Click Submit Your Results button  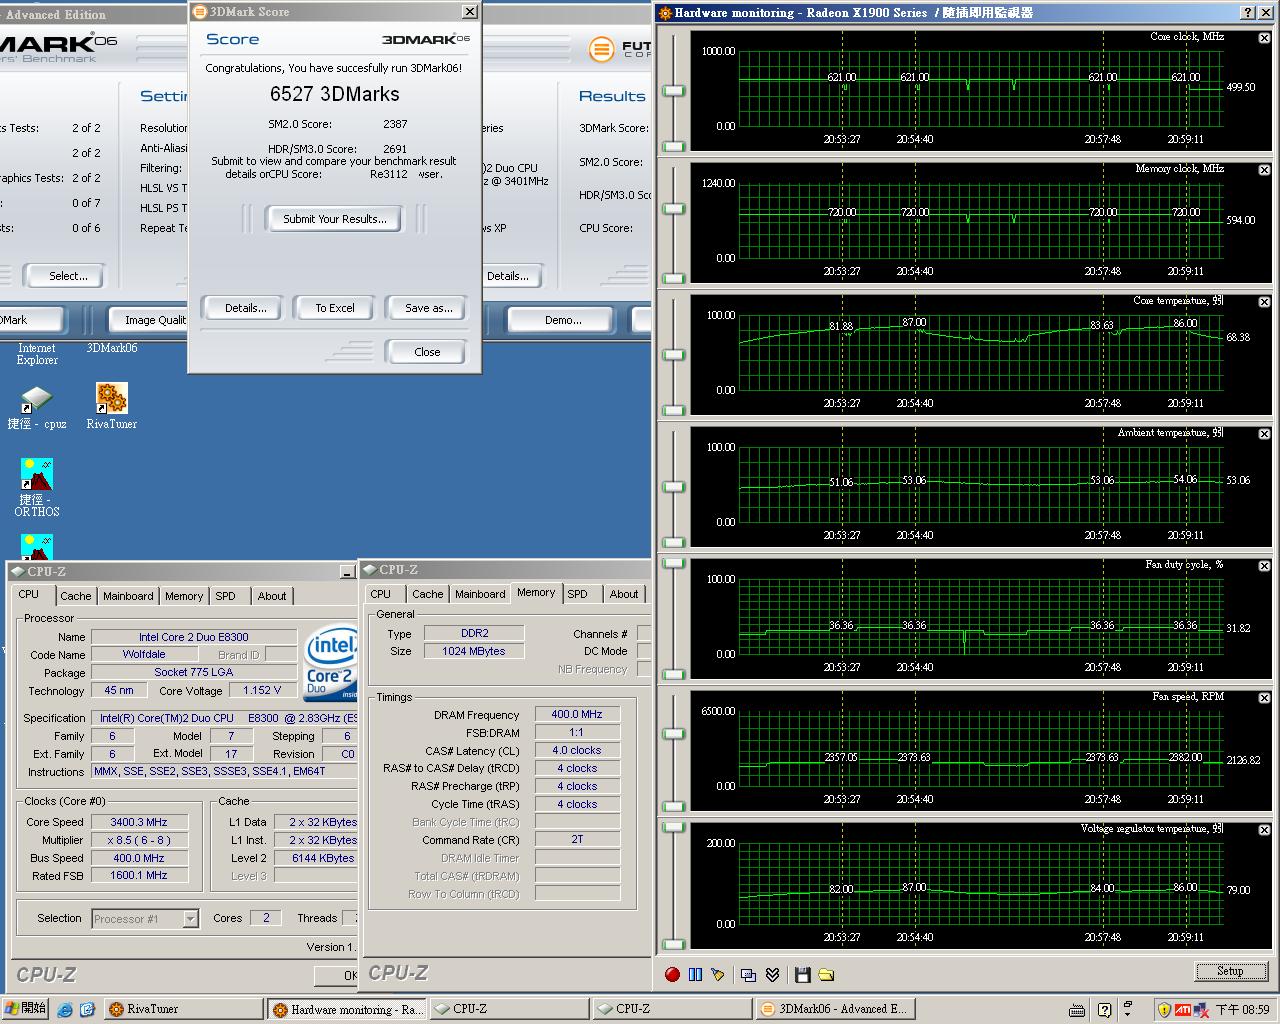click(x=334, y=219)
